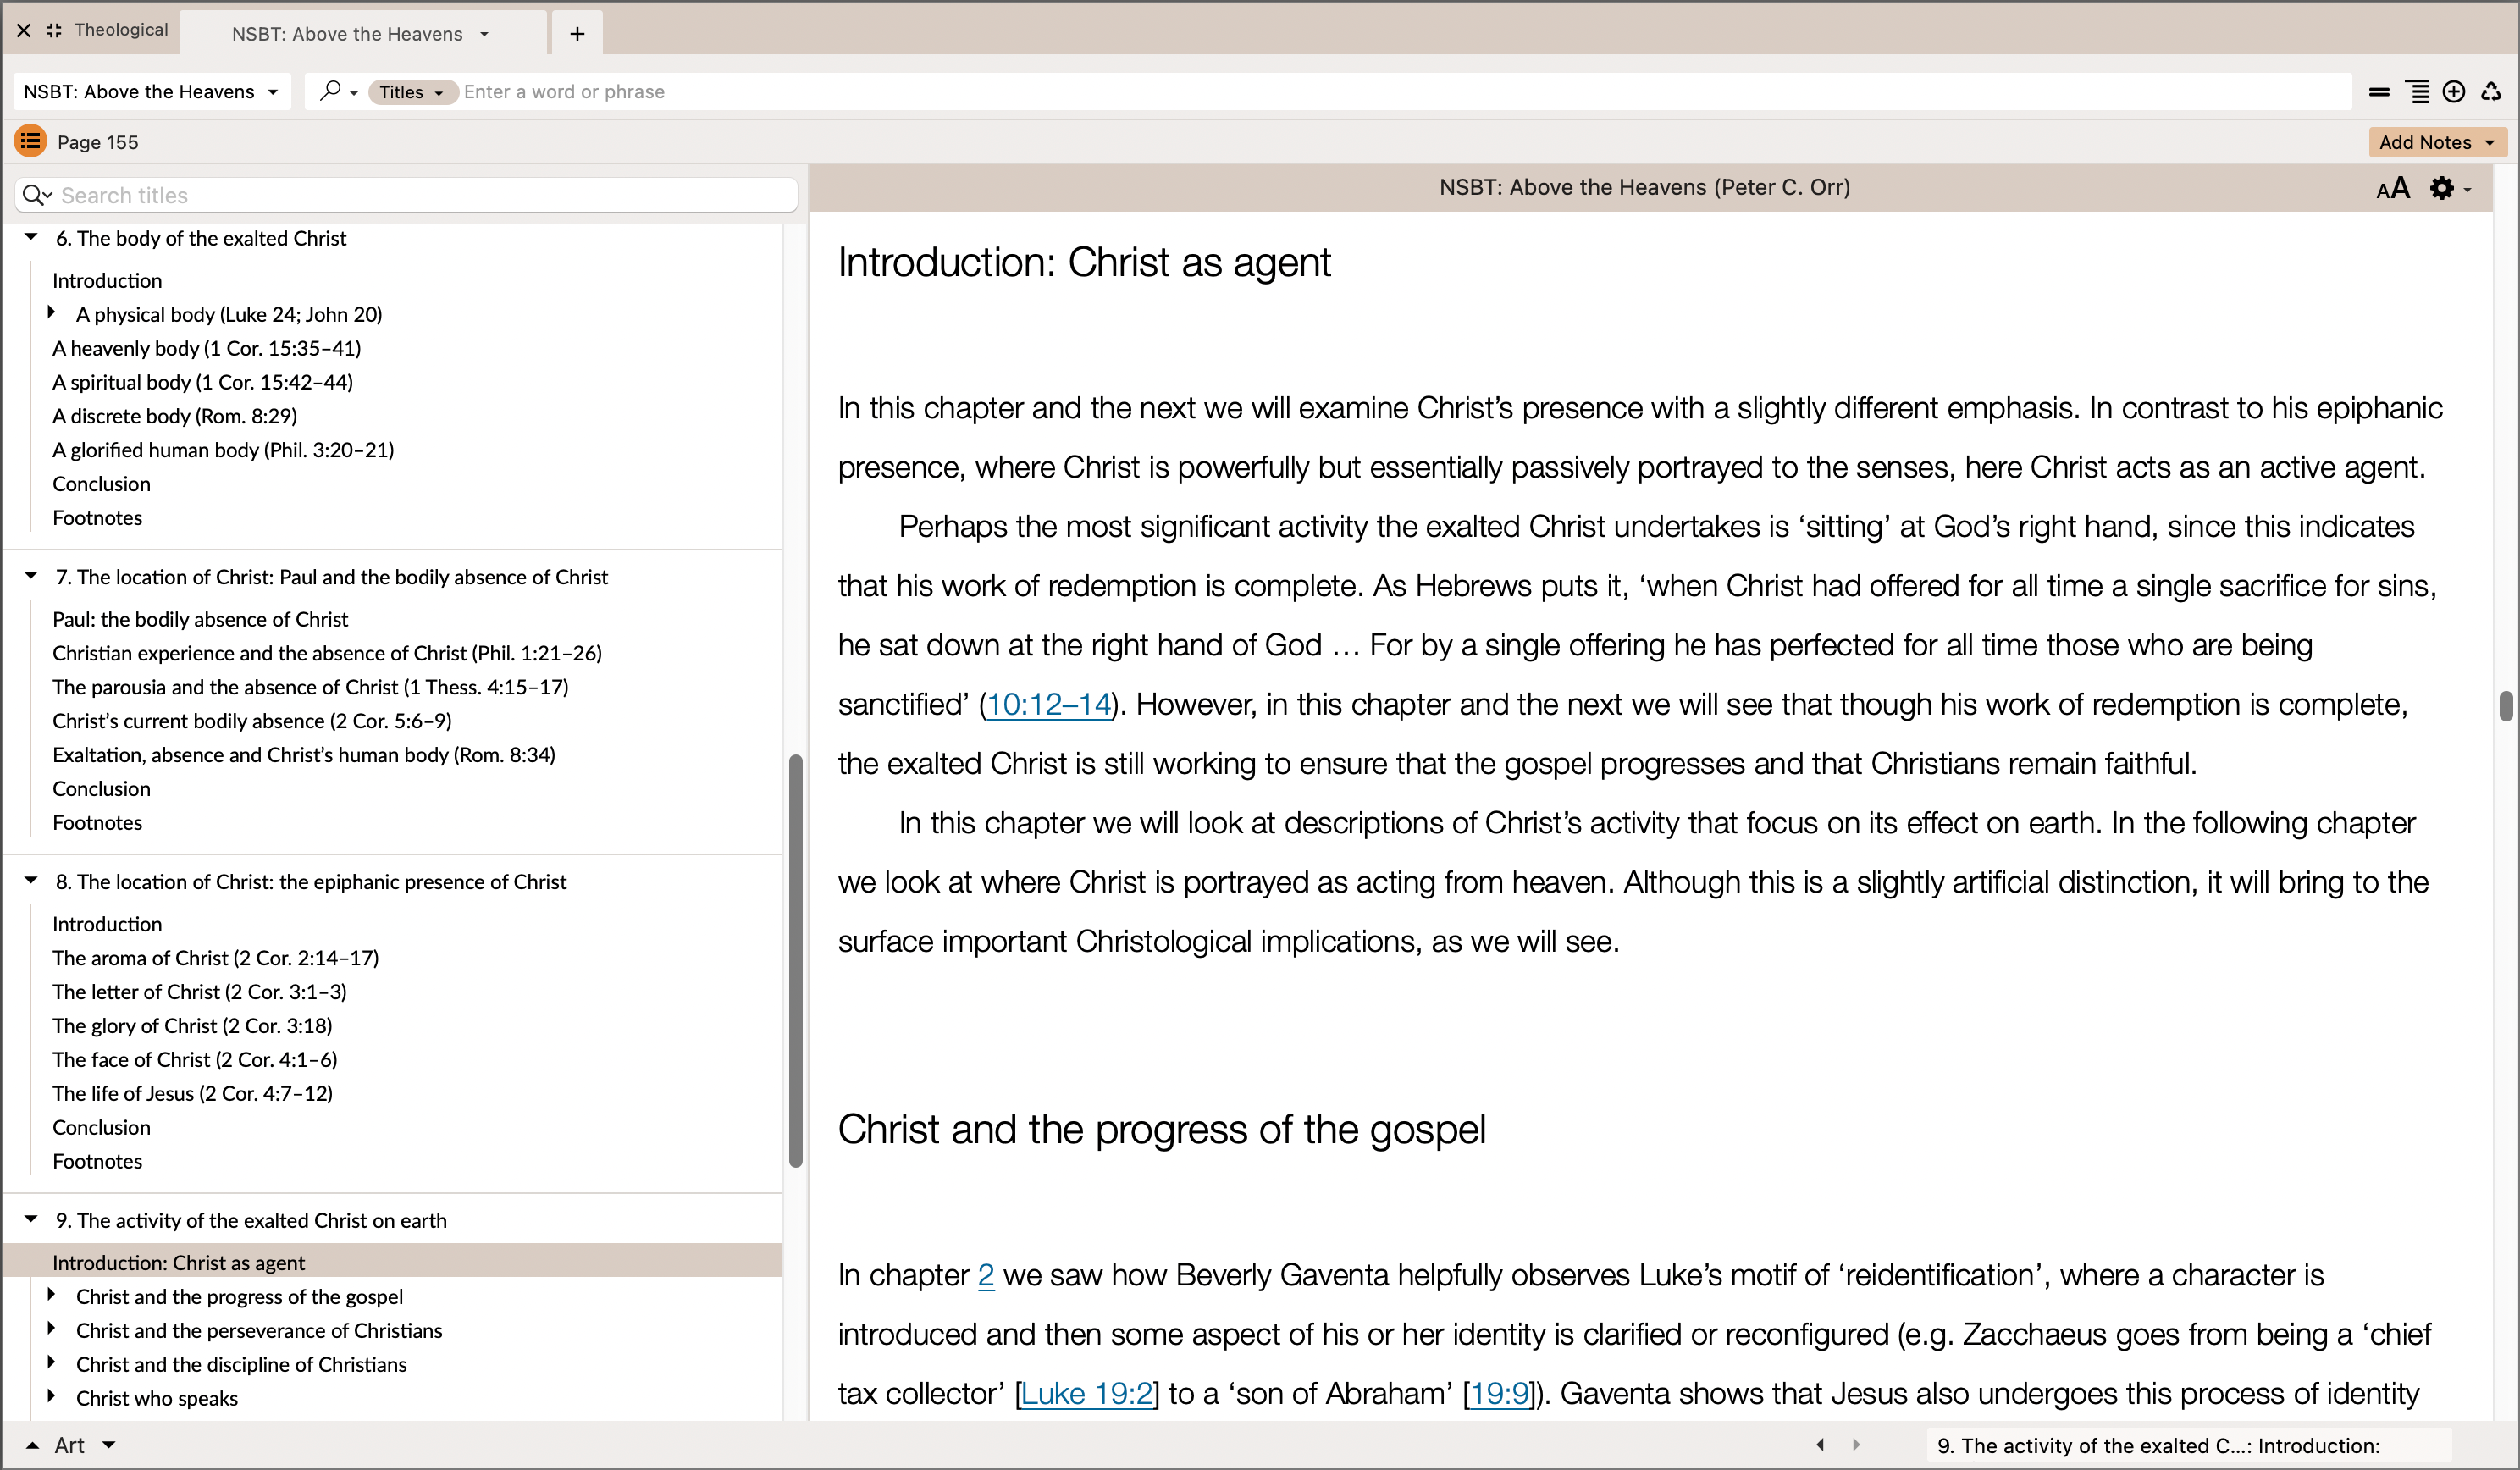
Task: Click the recycle-style sync icon
Action: click(2491, 92)
